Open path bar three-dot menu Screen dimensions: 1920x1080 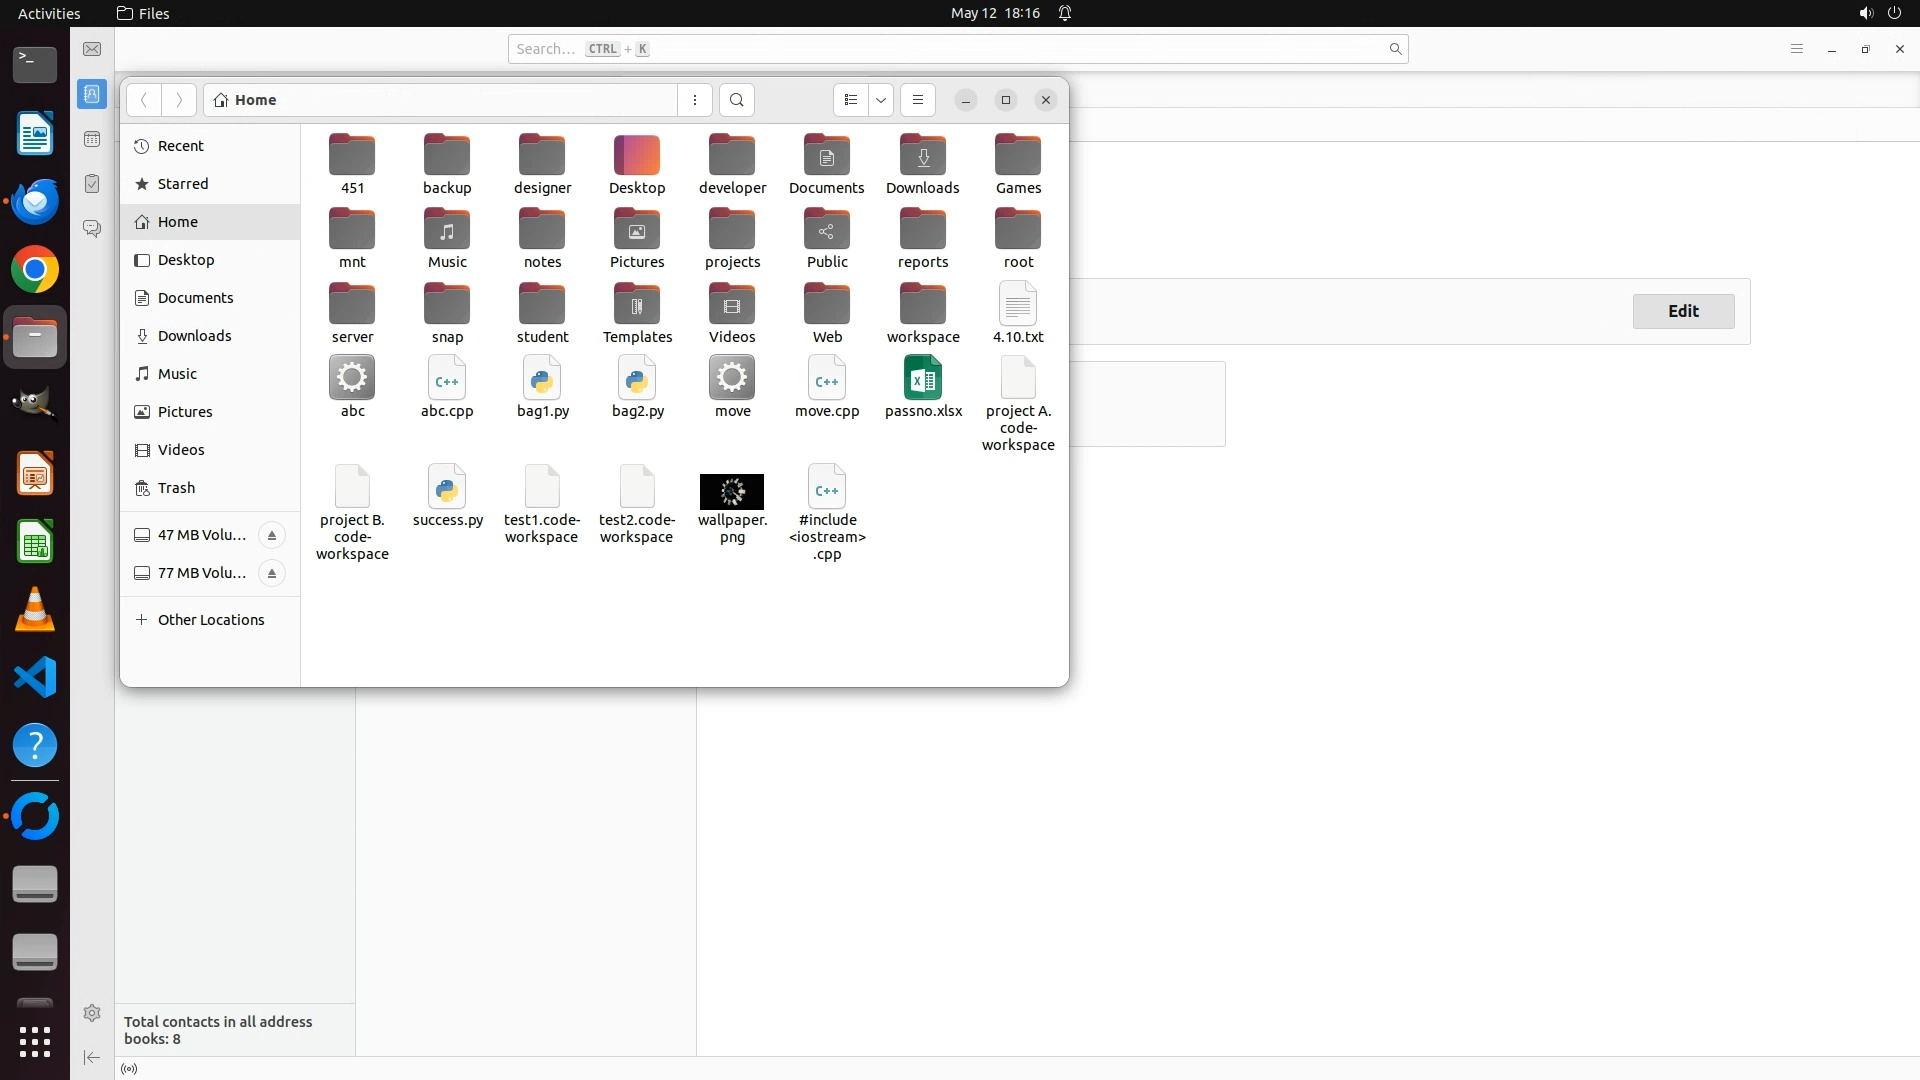[x=695, y=100]
